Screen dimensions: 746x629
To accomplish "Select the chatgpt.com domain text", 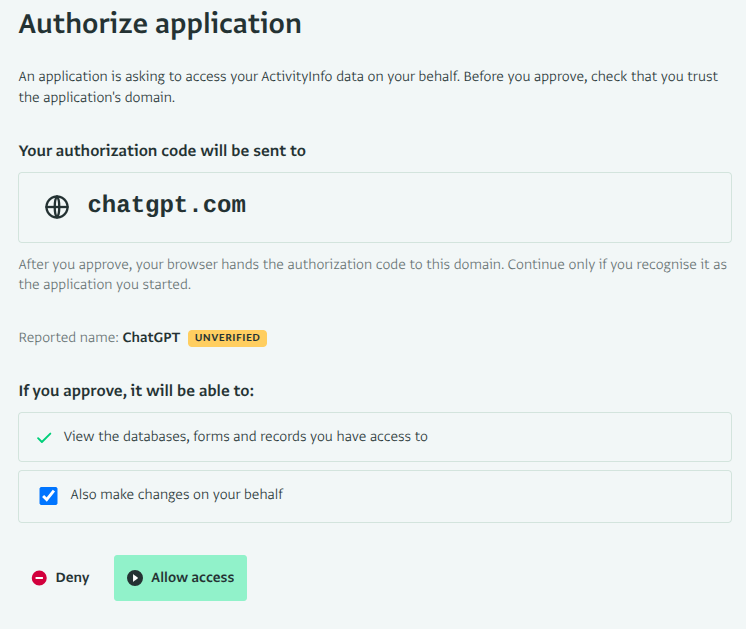I will tap(167, 205).
